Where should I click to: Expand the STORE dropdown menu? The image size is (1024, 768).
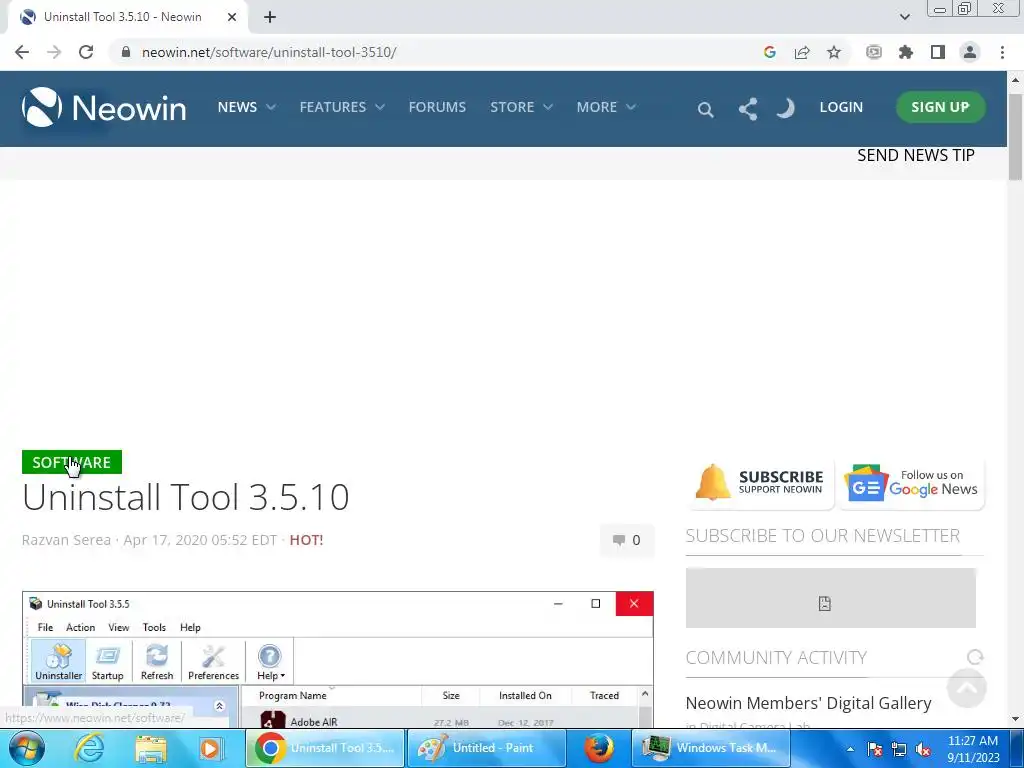tap(521, 107)
